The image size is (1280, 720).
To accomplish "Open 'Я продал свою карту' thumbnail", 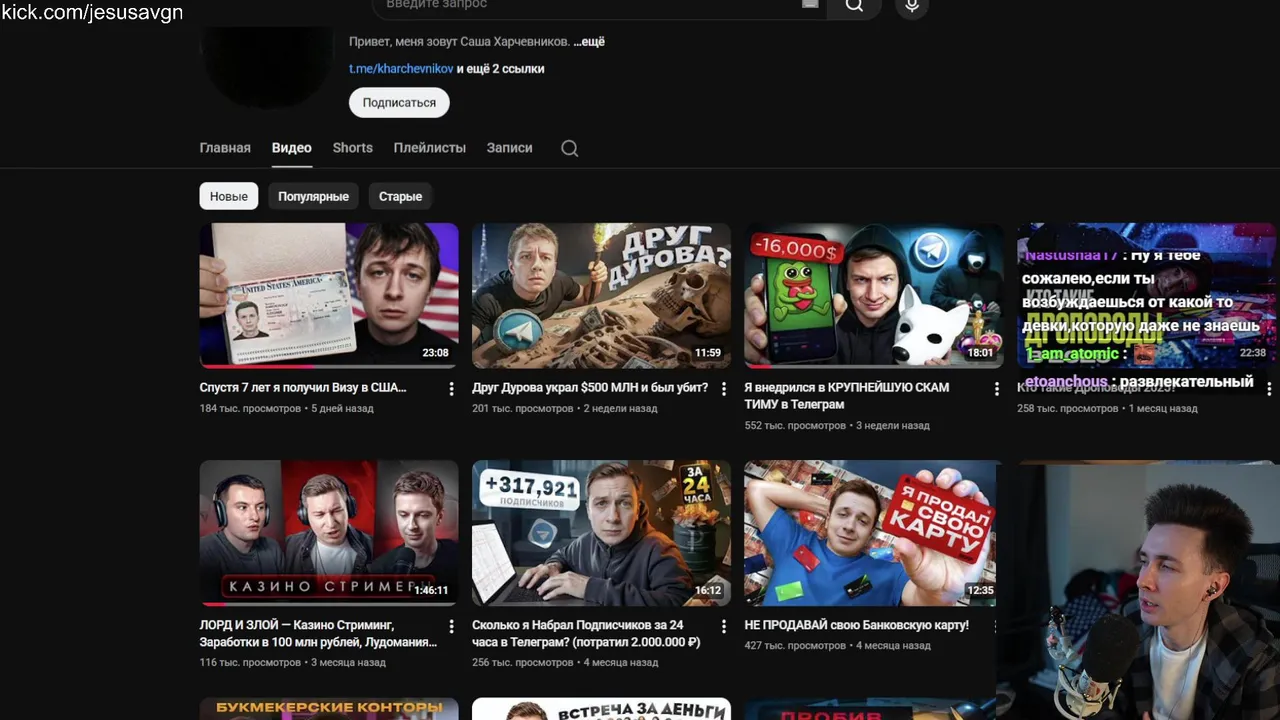I will coord(870,533).
